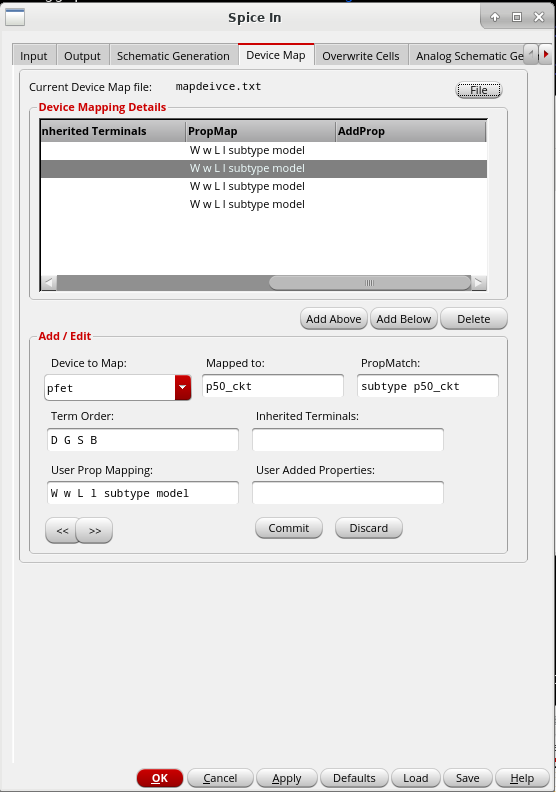Delete the selected device mapping
556x792 pixels.
pyautogui.click(x=474, y=319)
